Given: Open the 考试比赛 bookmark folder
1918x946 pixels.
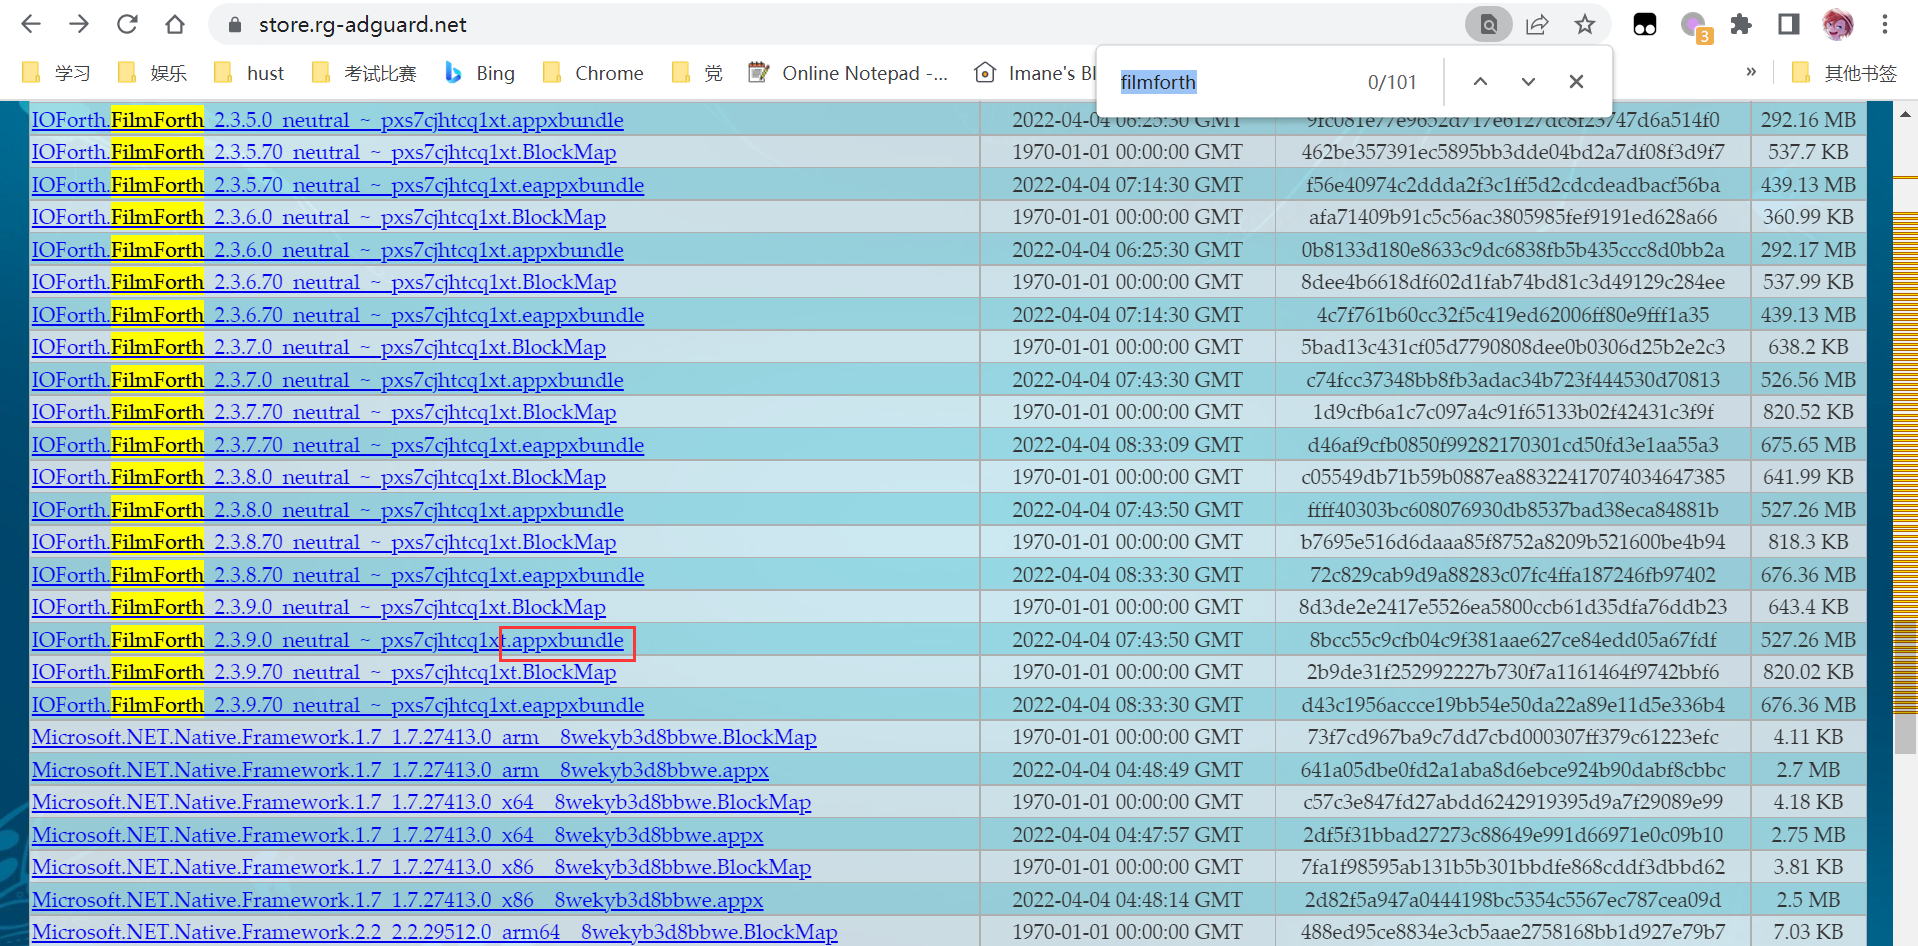Looking at the screenshot, I should point(364,73).
